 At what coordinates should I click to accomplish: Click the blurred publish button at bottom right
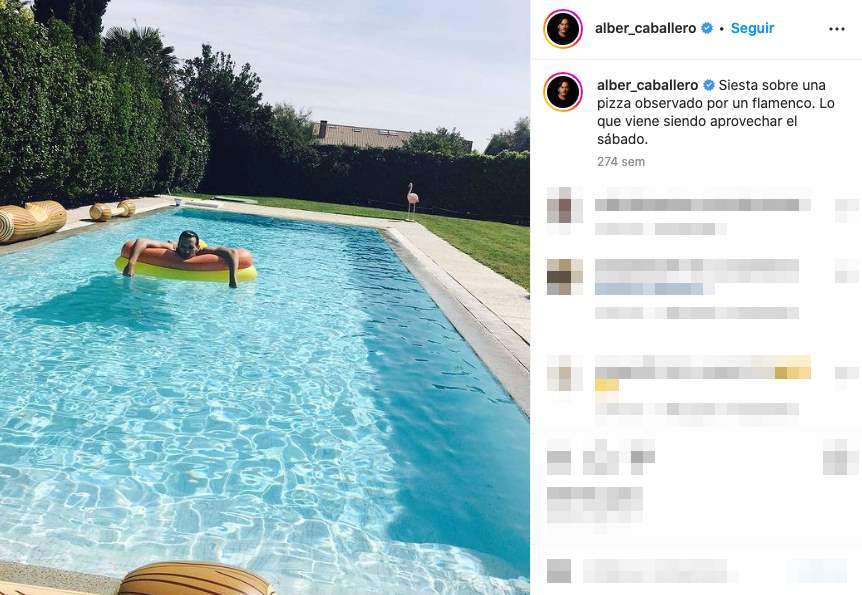point(817,571)
